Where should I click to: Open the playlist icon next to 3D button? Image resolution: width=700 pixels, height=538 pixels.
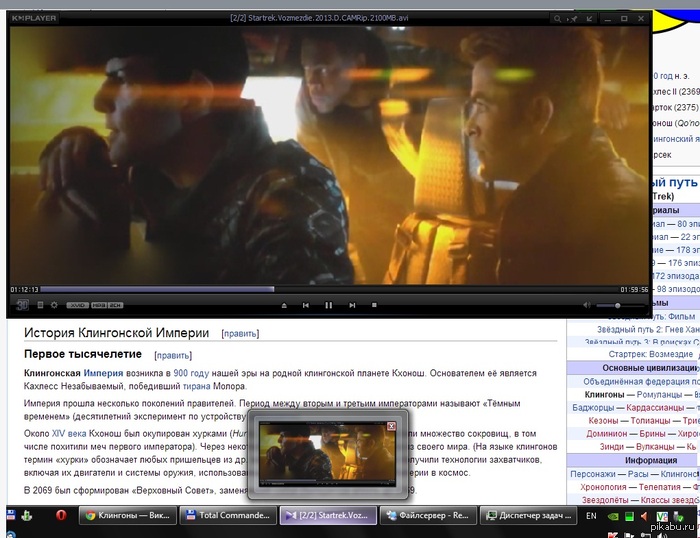pos(39,304)
